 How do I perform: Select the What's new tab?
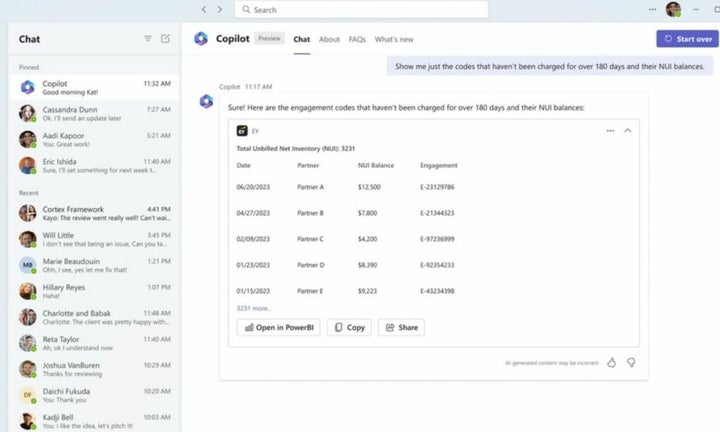(x=394, y=39)
